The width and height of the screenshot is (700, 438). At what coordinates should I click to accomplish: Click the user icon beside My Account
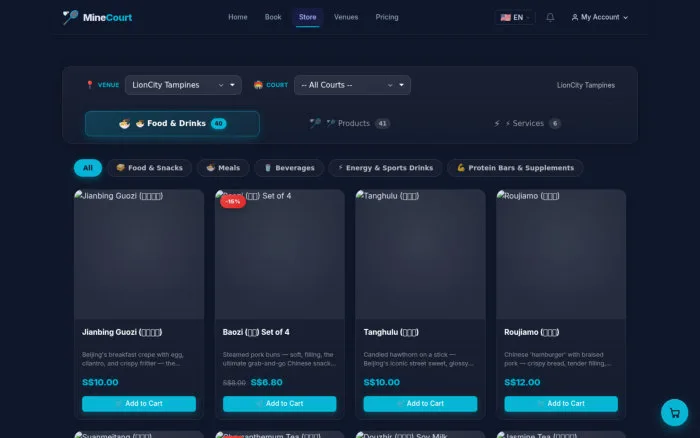pos(575,17)
